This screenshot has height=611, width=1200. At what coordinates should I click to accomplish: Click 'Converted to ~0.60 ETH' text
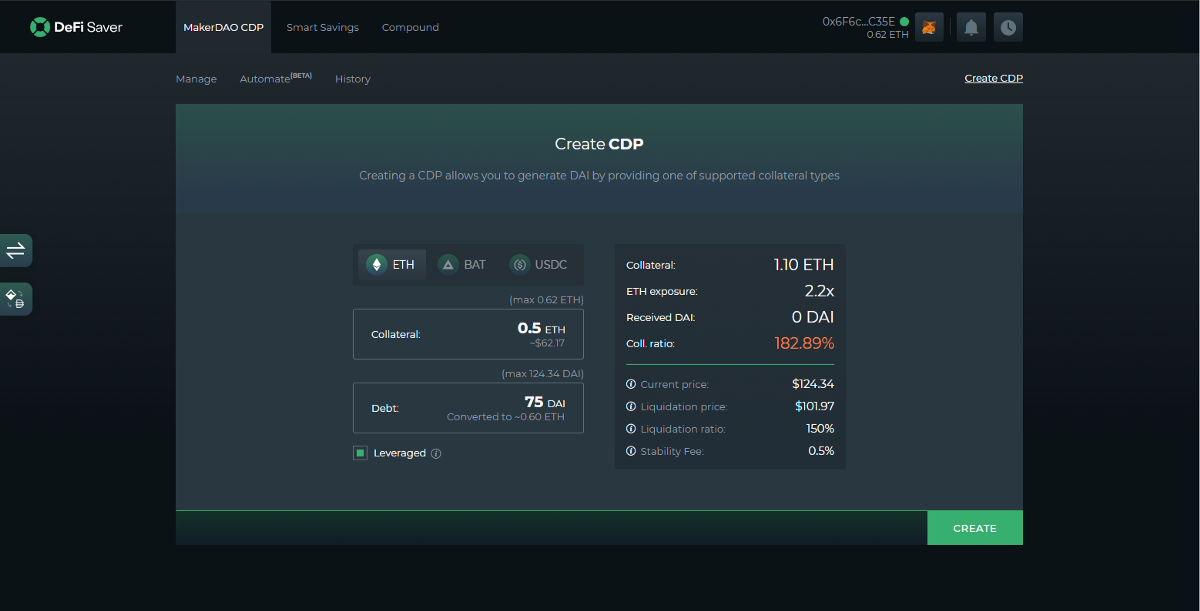[x=506, y=417]
